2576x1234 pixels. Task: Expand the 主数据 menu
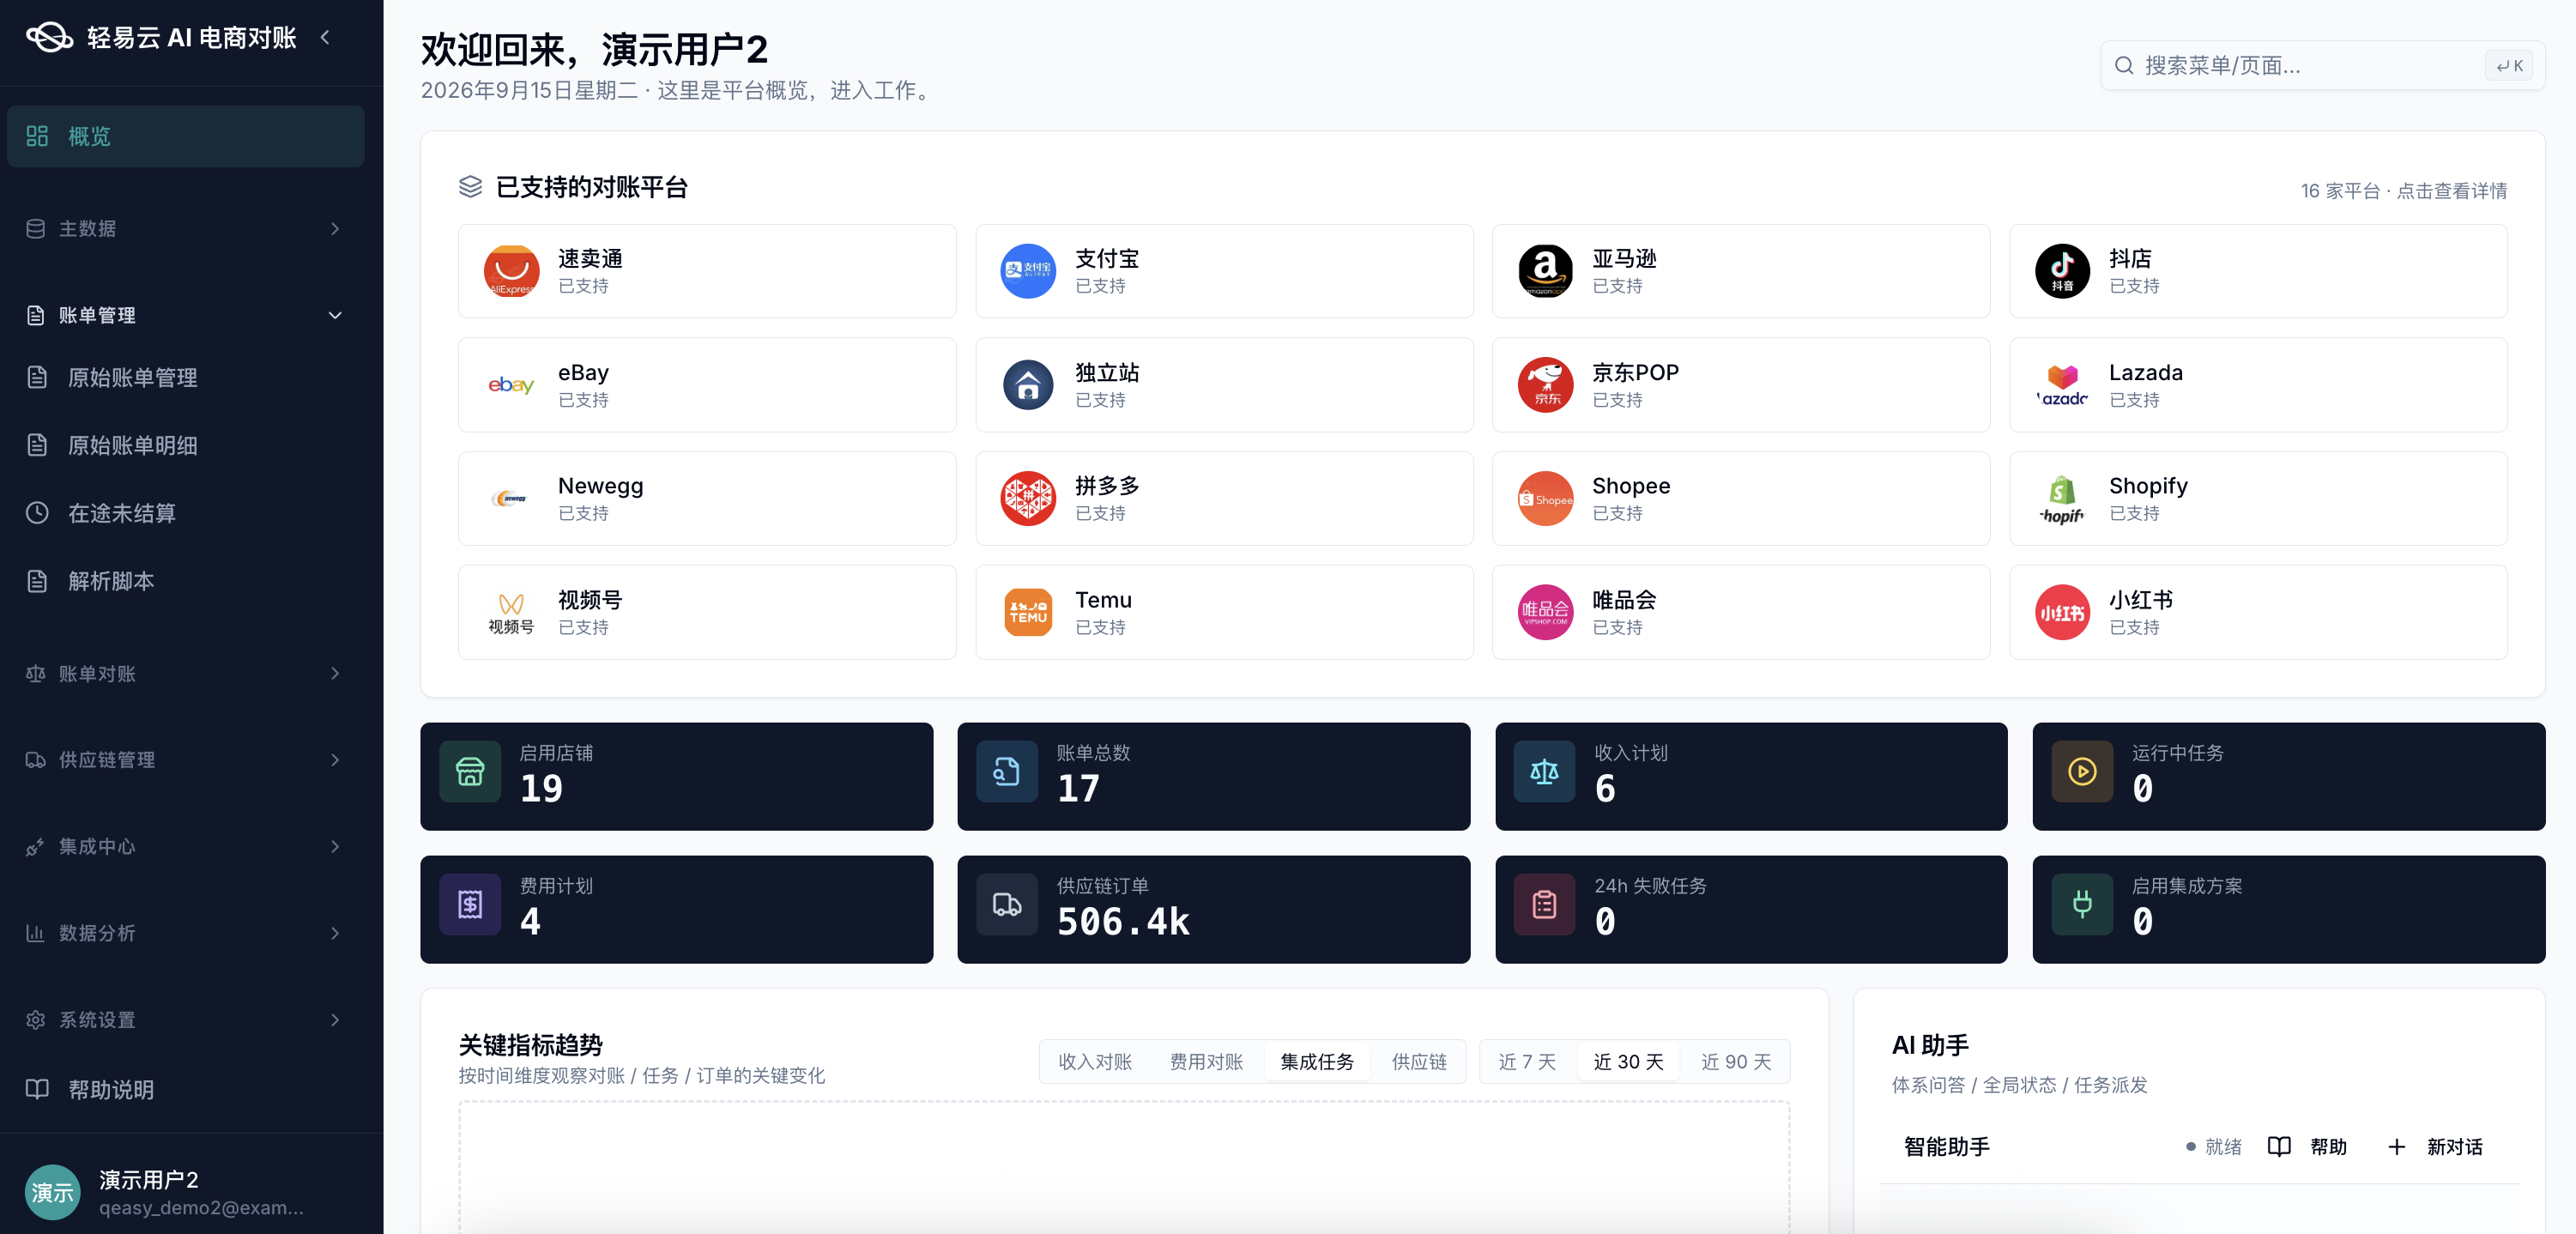pos(185,229)
